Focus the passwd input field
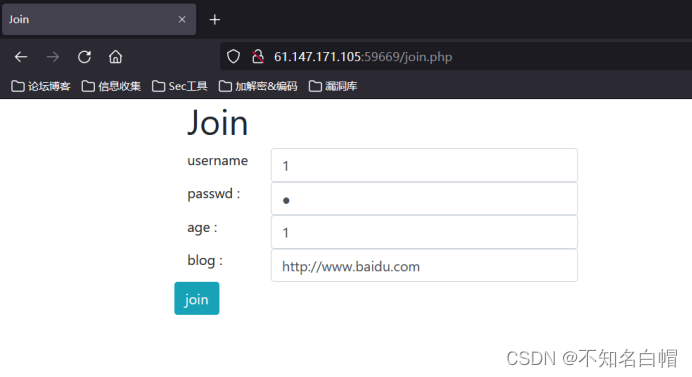Image resolution: width=692 pixels, height=377 pixels. pos(424,199)
